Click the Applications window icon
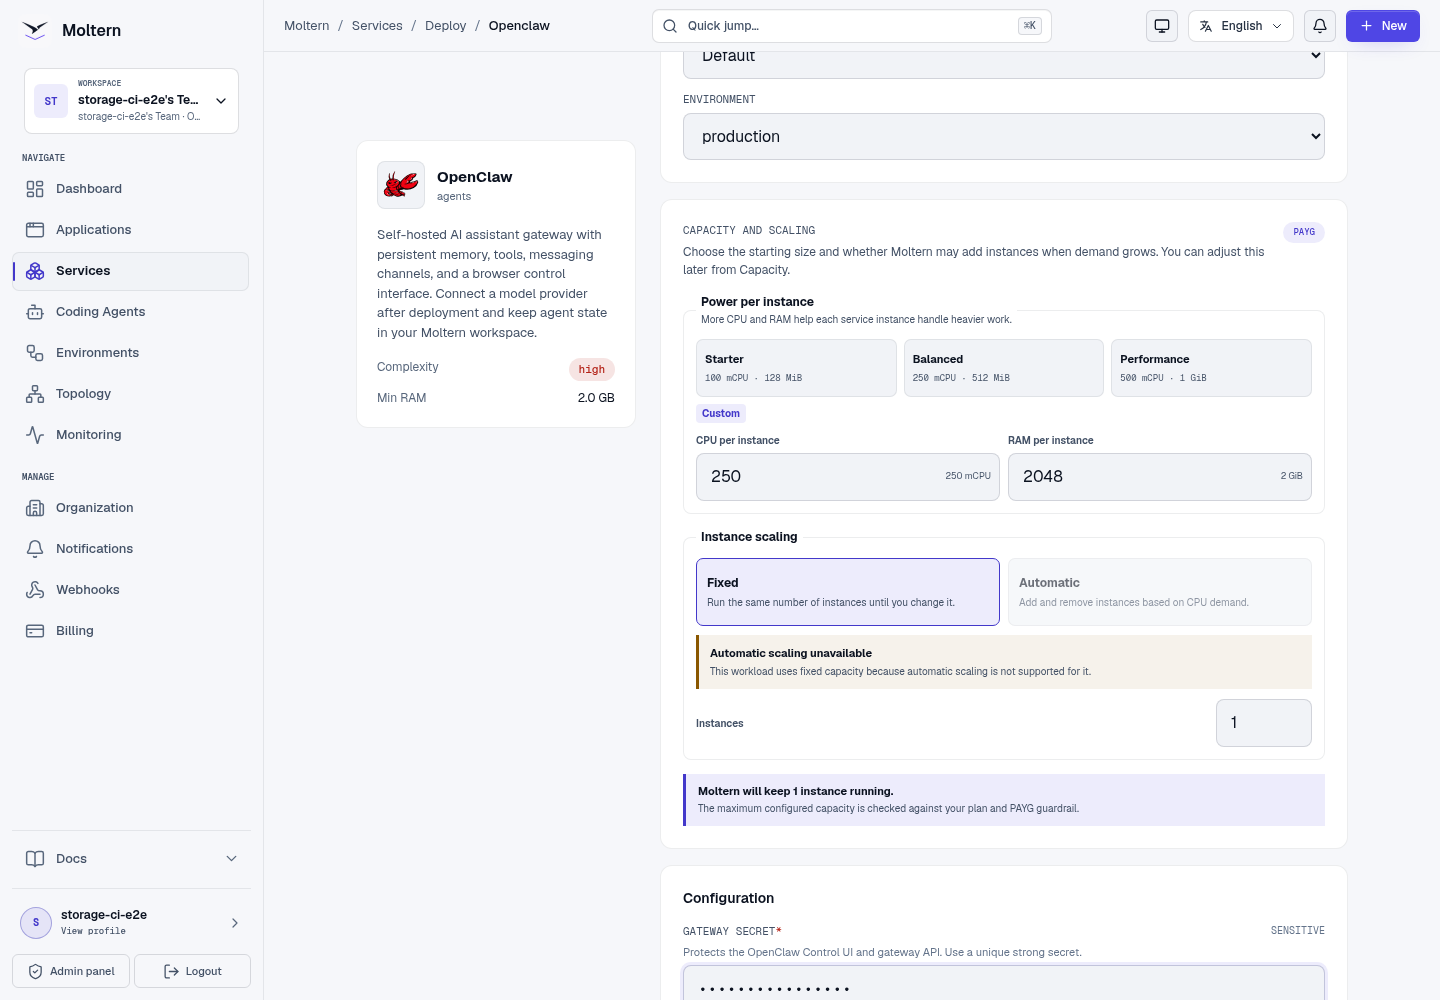This screenshot has height=1000, width=1440. (35, 230)
